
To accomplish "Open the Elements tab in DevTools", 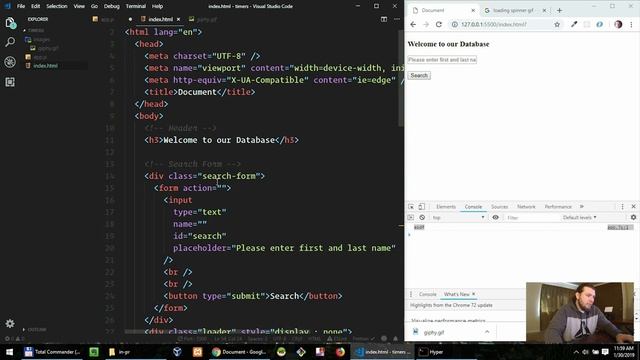I will point(446,207).
